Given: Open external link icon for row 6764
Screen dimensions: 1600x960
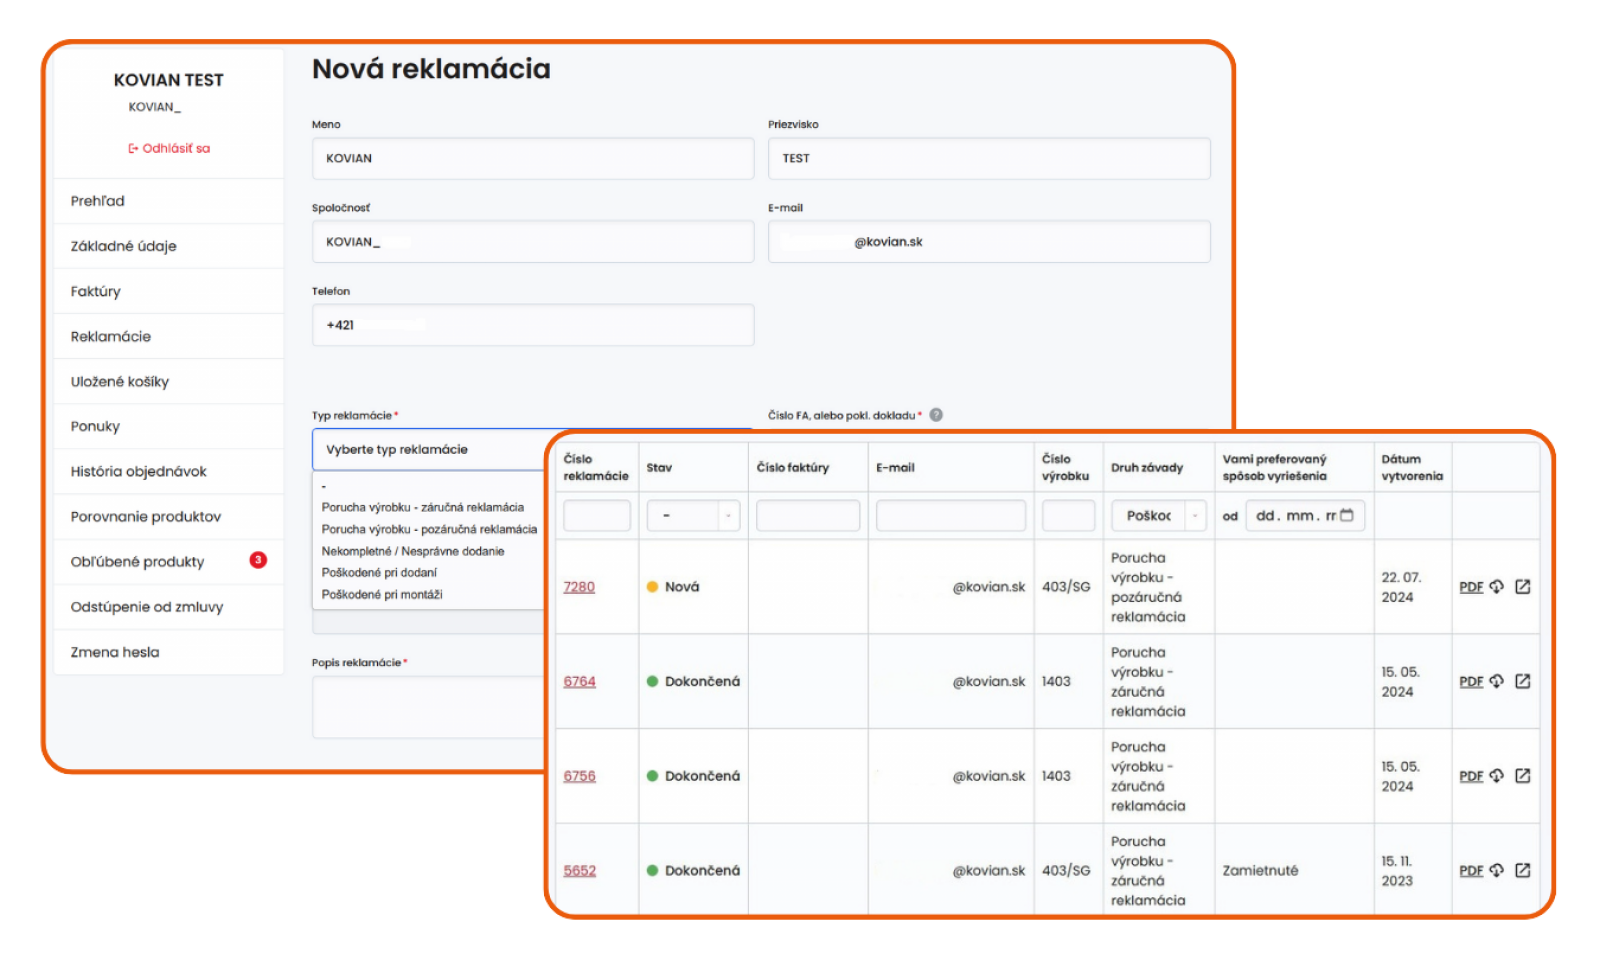Looking at the screenshot, I should 1523,682.
